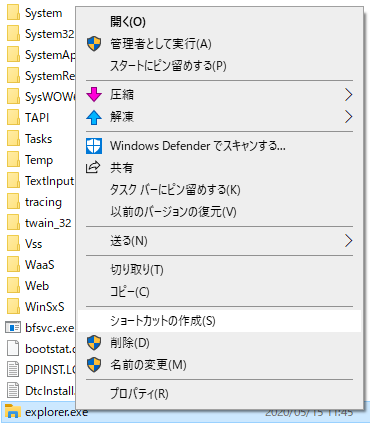Select the twain_32 folder name
This screenshot has height=426, width=370.
pos(48,223)
